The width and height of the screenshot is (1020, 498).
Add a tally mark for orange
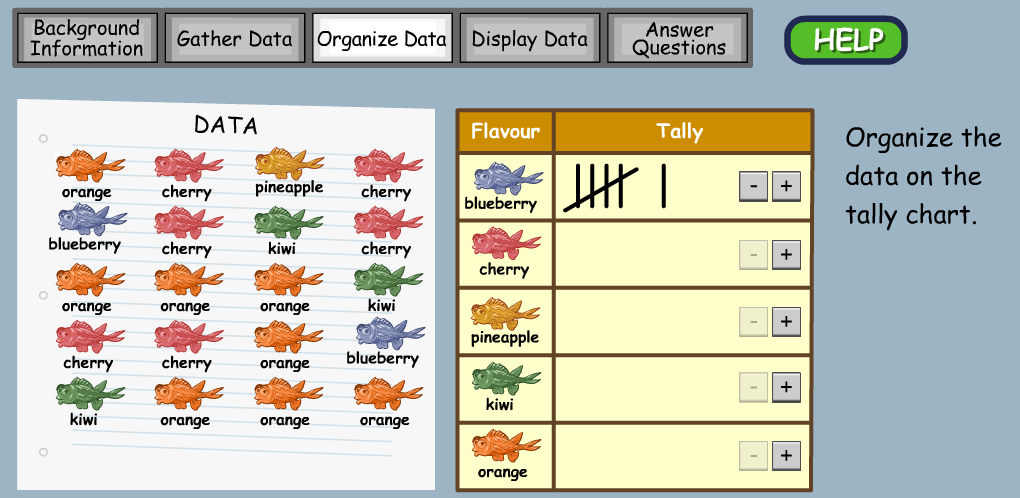786,456
